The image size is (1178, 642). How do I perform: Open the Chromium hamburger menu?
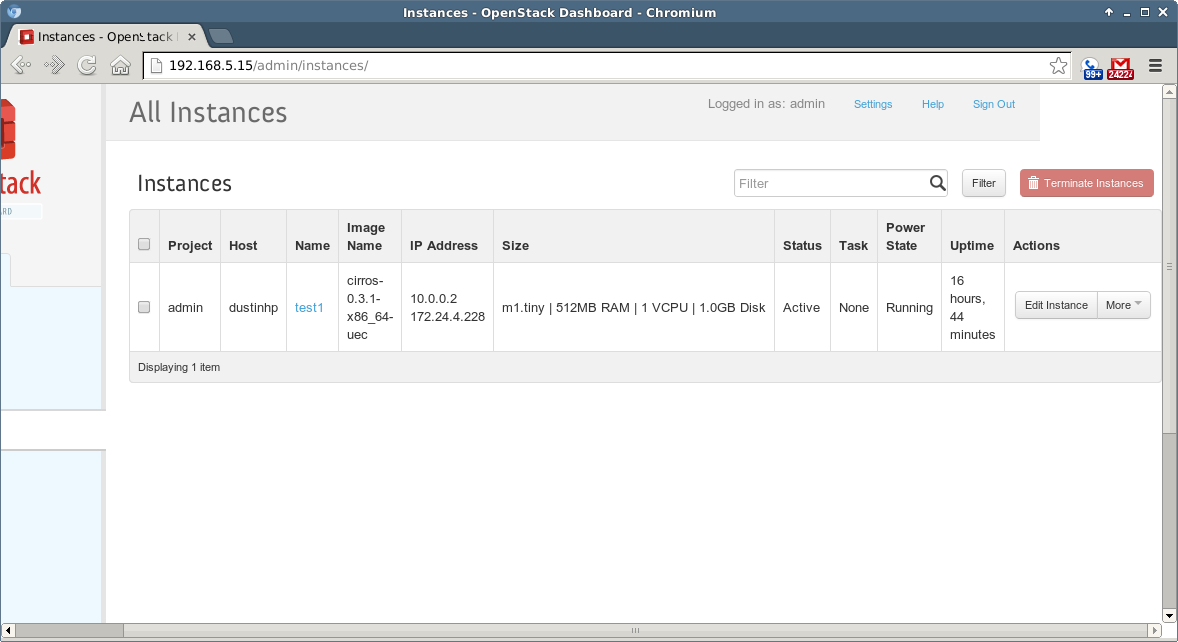click(1155, 66)
